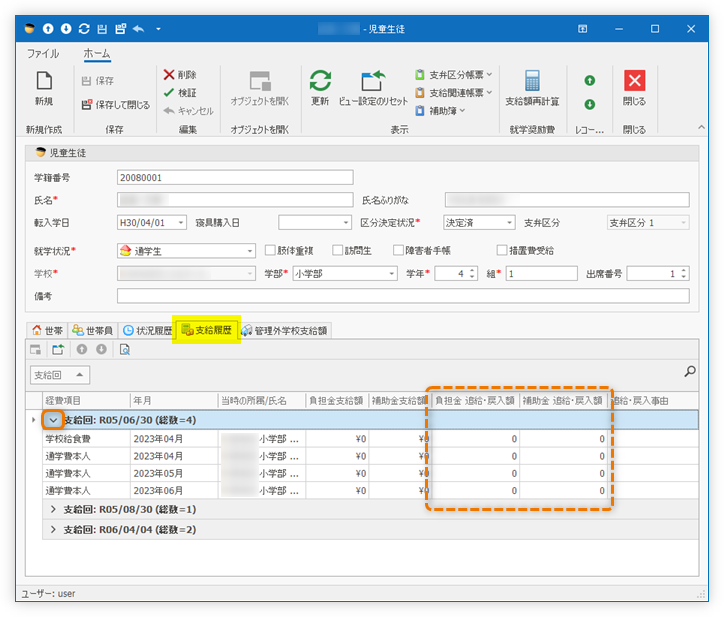Viewport: 724px width, 617px height.
Task: Open the 支弁区分帳票 dropdown menu
Action: click(x=454, y=74)
